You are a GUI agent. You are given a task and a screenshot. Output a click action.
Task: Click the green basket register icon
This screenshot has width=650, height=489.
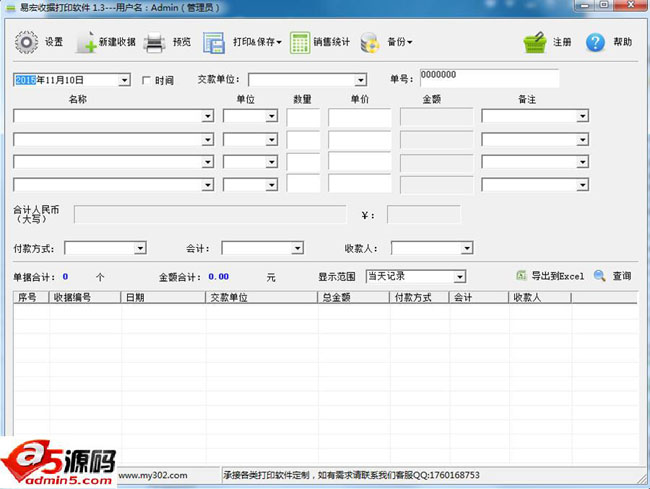[x=535, y=42]
